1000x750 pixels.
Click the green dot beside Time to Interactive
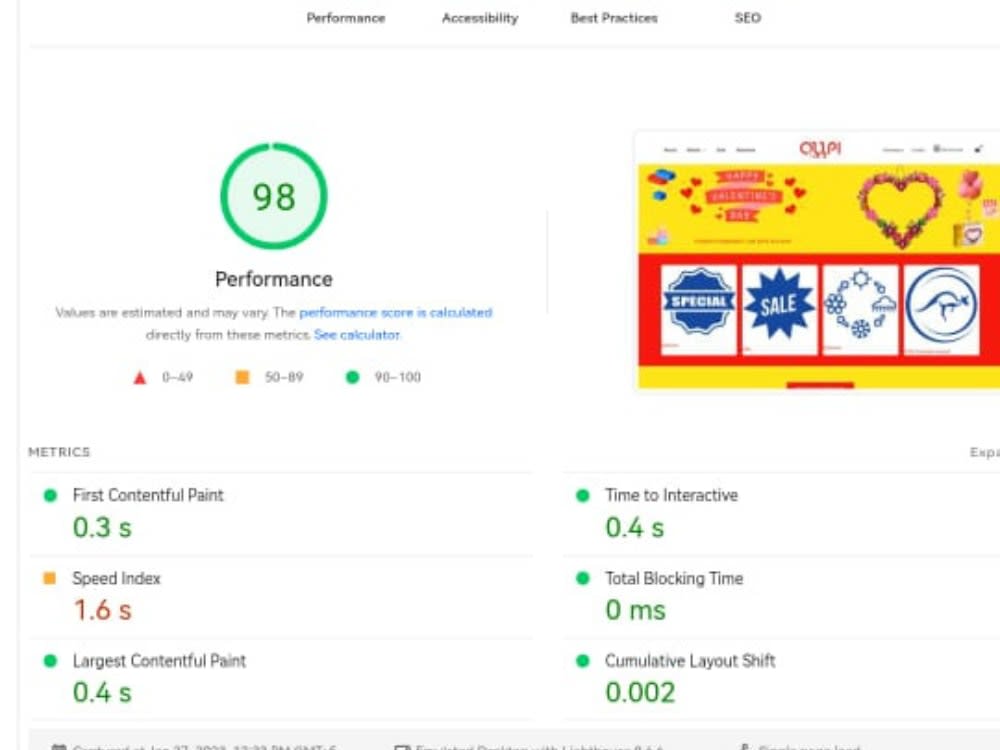(x=582, y=496)
